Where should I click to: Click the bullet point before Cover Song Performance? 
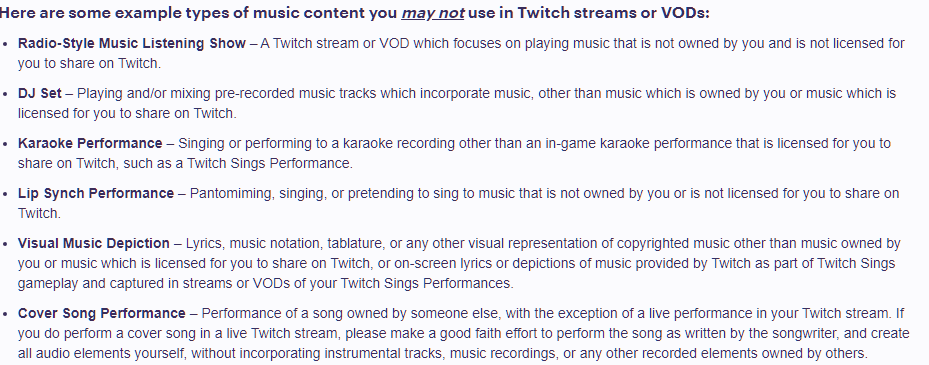[6, 315]
